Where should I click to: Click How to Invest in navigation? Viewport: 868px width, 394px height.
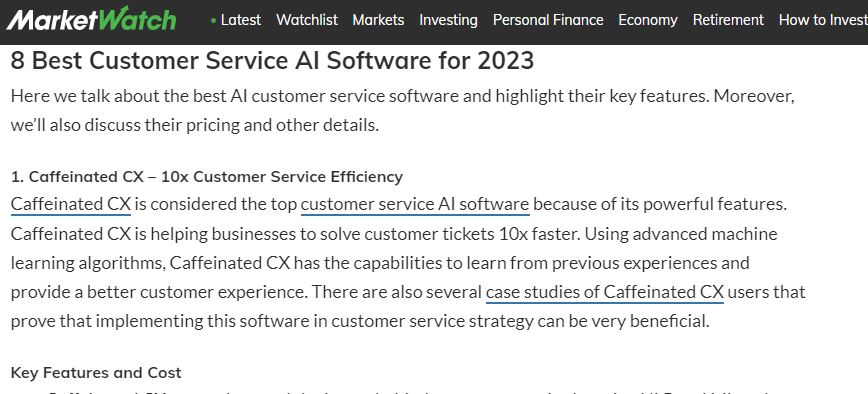pos(823,20)
